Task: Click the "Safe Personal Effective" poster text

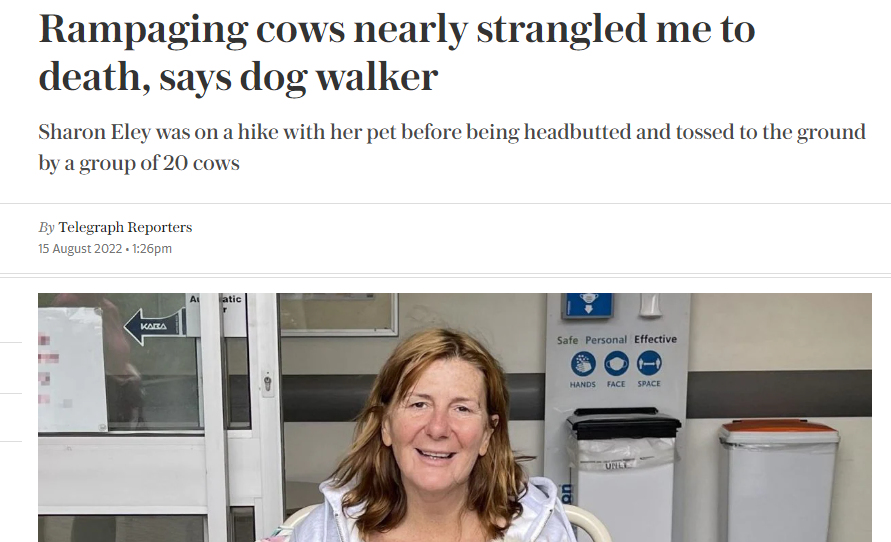Action: coord(616,340)
